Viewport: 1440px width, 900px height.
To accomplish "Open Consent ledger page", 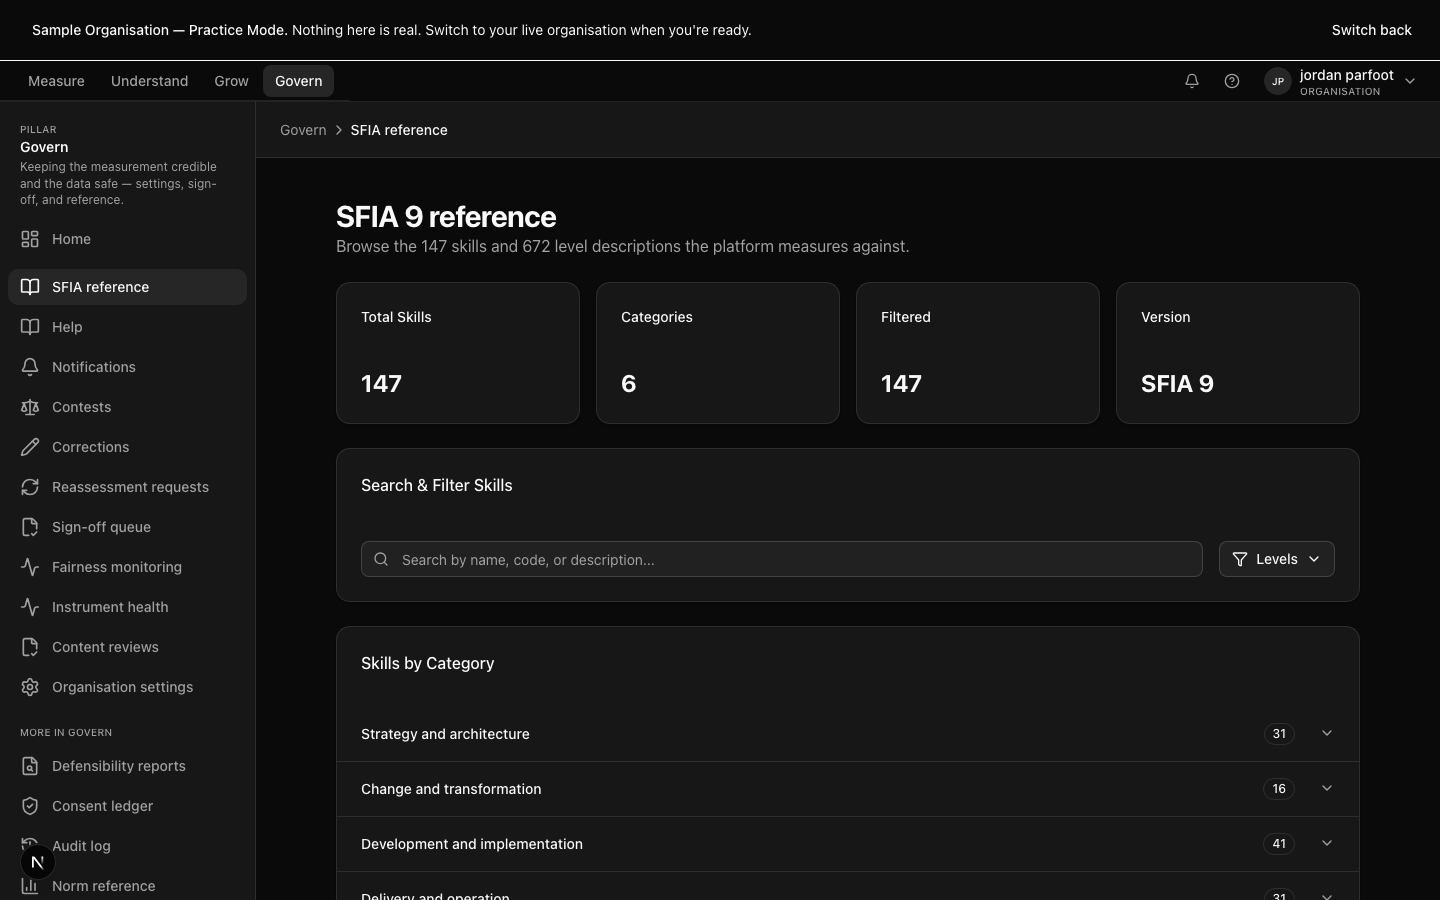I will [x=127, y=806].
